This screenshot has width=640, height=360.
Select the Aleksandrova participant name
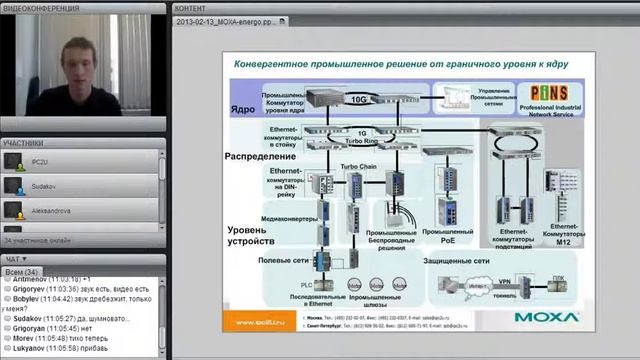point(51,211)
